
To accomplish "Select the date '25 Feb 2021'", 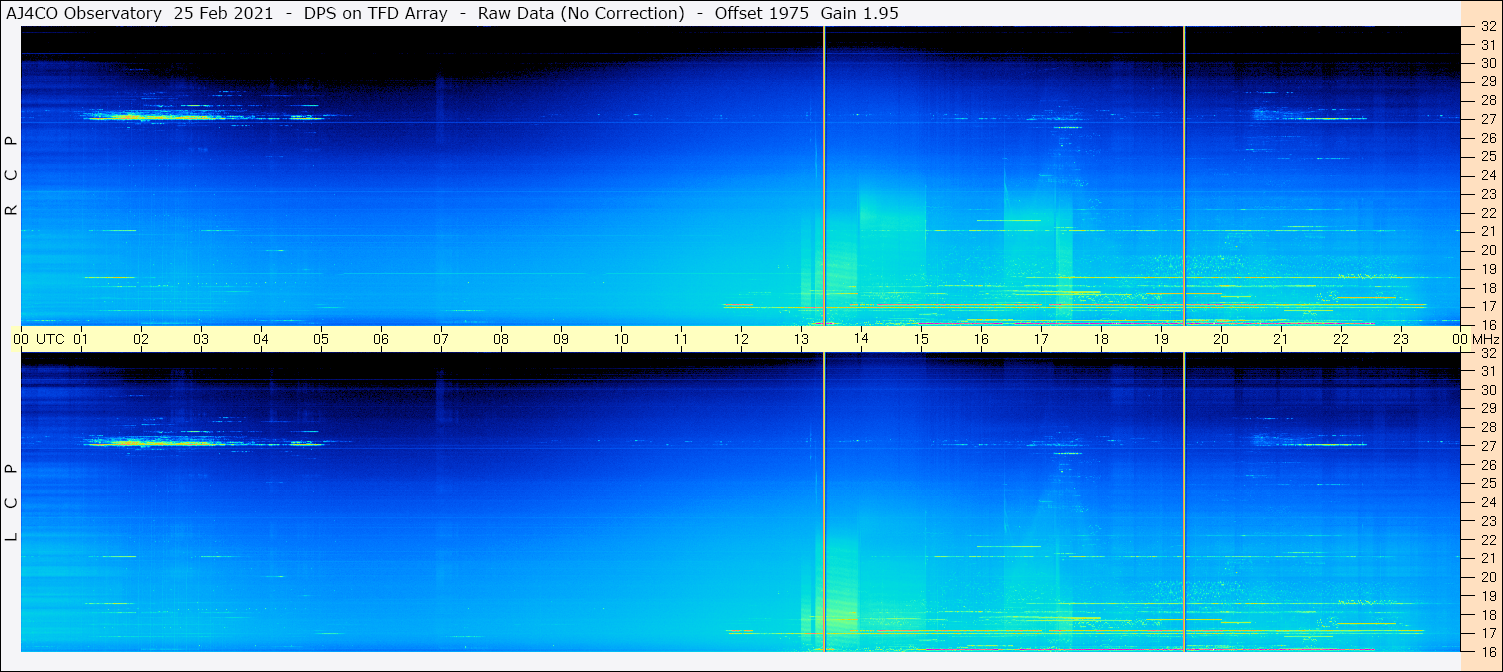I will coord(223,13).
